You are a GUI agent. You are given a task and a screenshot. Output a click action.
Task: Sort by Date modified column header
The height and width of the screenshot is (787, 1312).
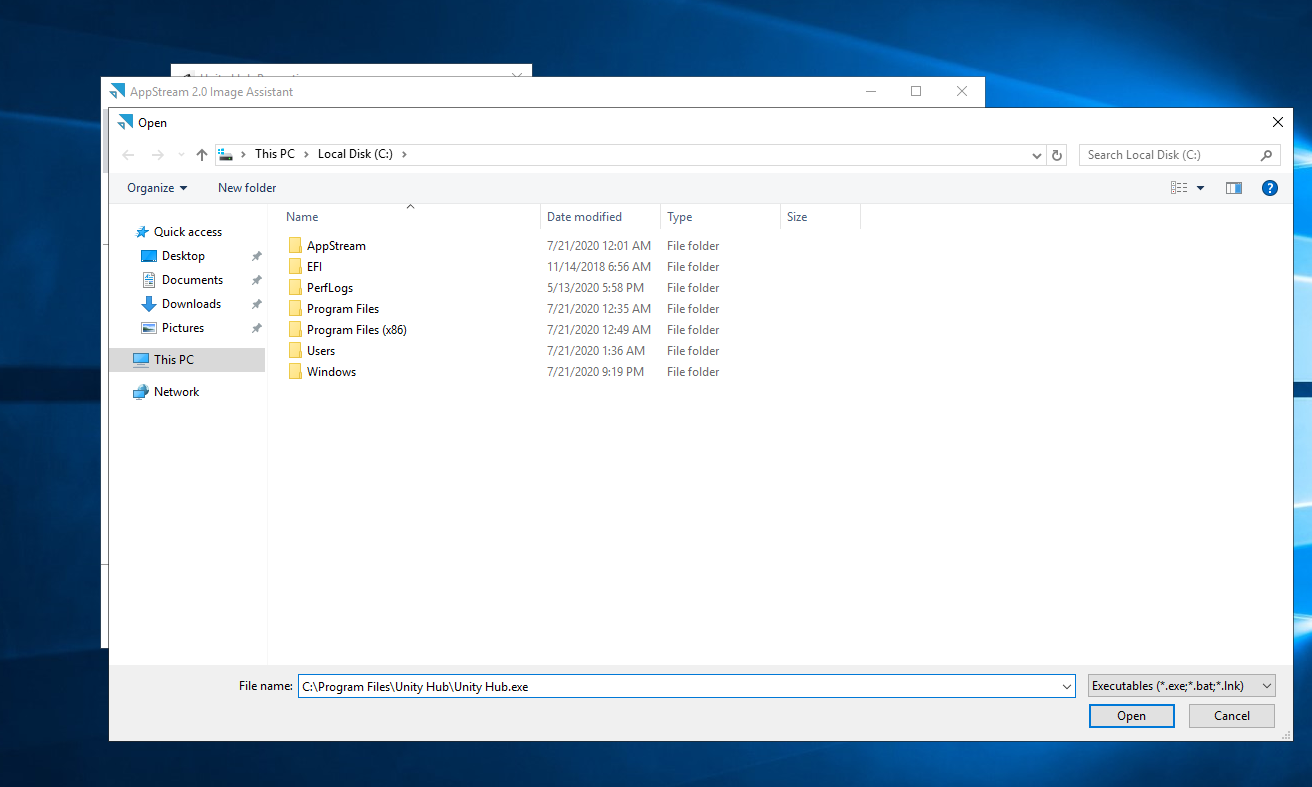[x=584, y=217]
